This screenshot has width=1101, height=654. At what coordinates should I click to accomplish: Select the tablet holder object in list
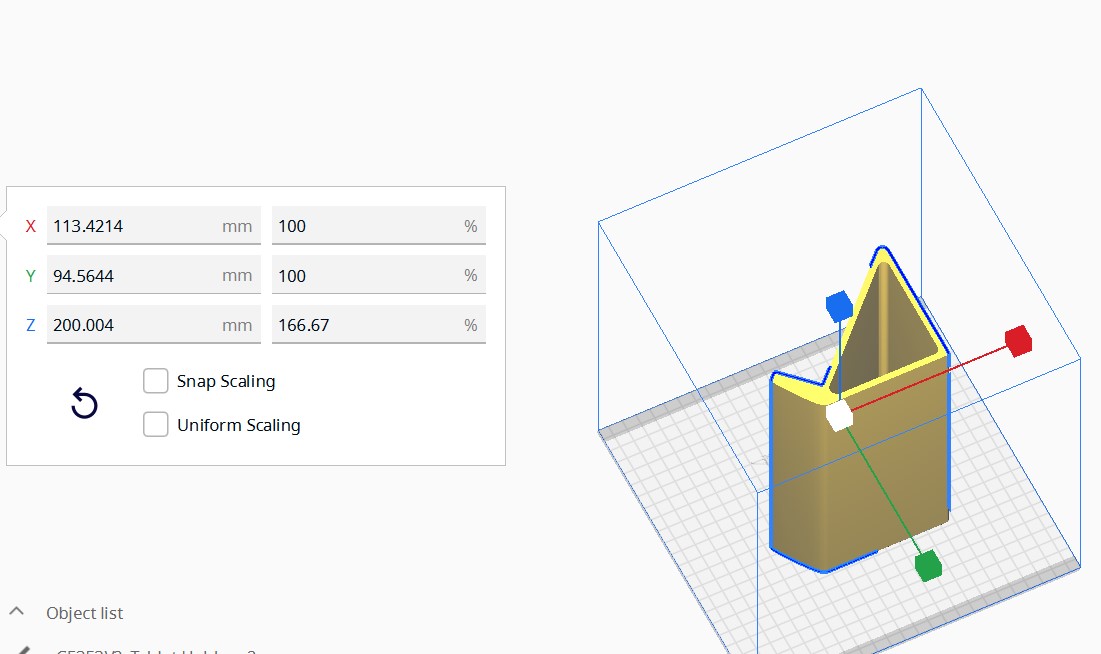(155, 650)
